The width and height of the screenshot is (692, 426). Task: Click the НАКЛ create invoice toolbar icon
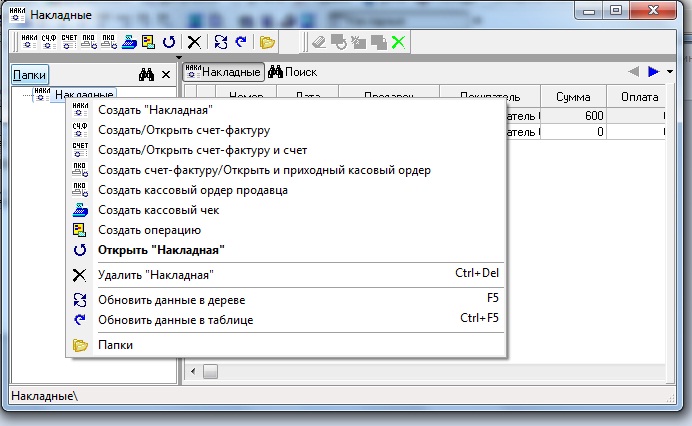pos(29,42)
